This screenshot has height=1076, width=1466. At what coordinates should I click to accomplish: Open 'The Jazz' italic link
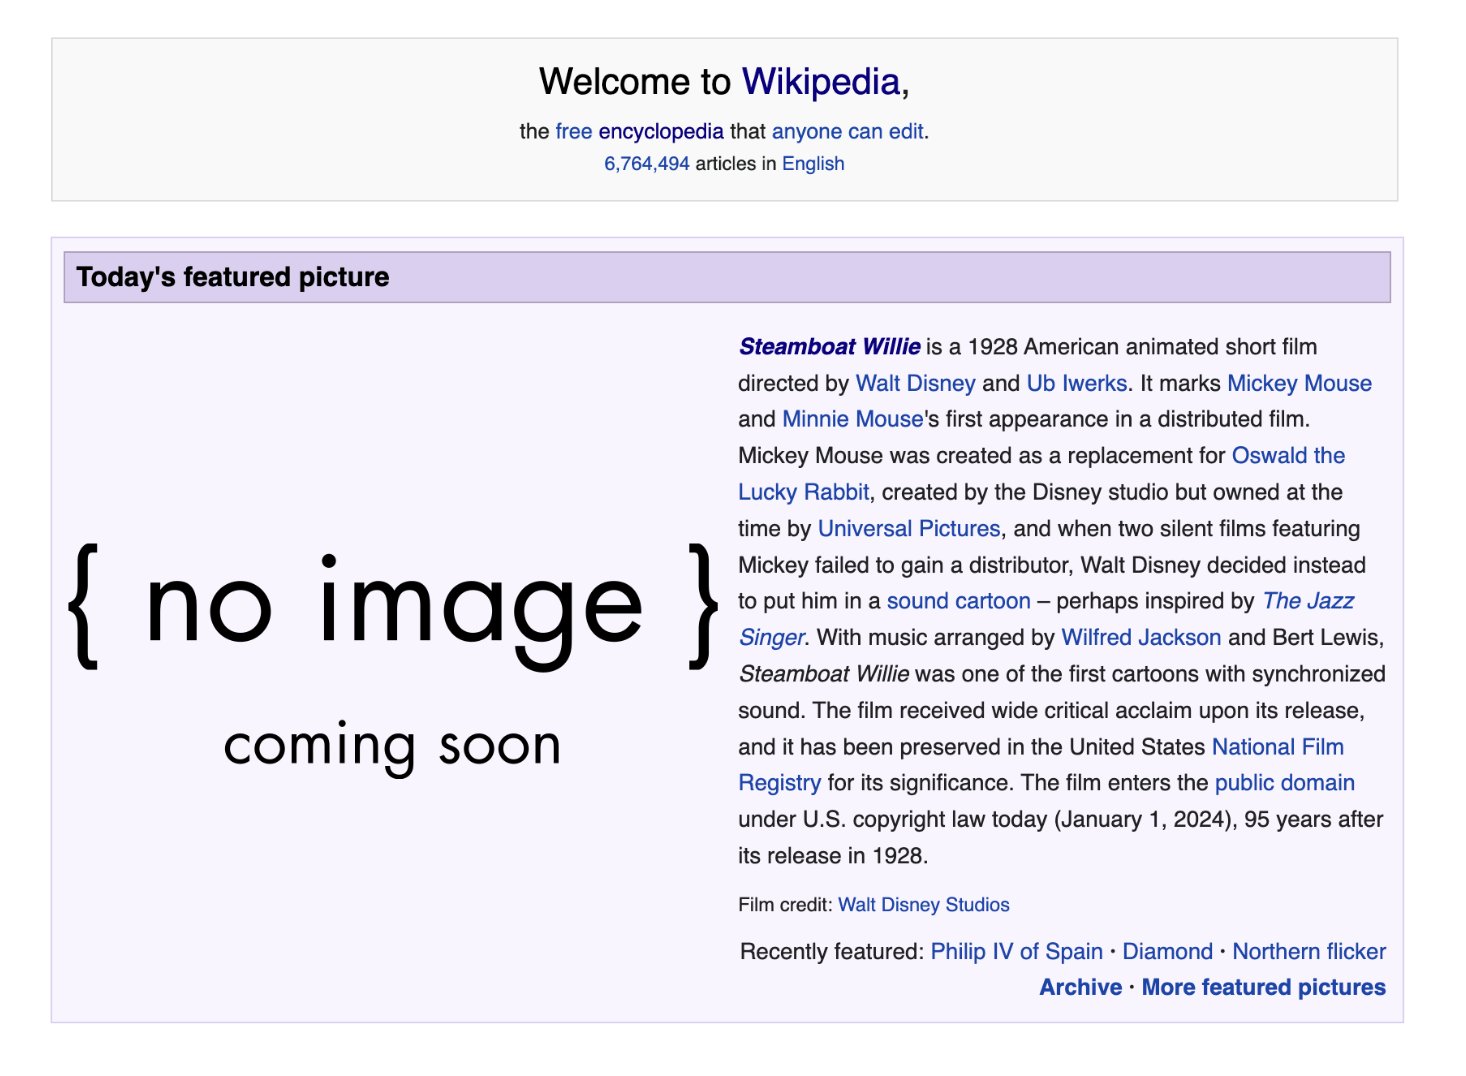[x=1308, y=601]
